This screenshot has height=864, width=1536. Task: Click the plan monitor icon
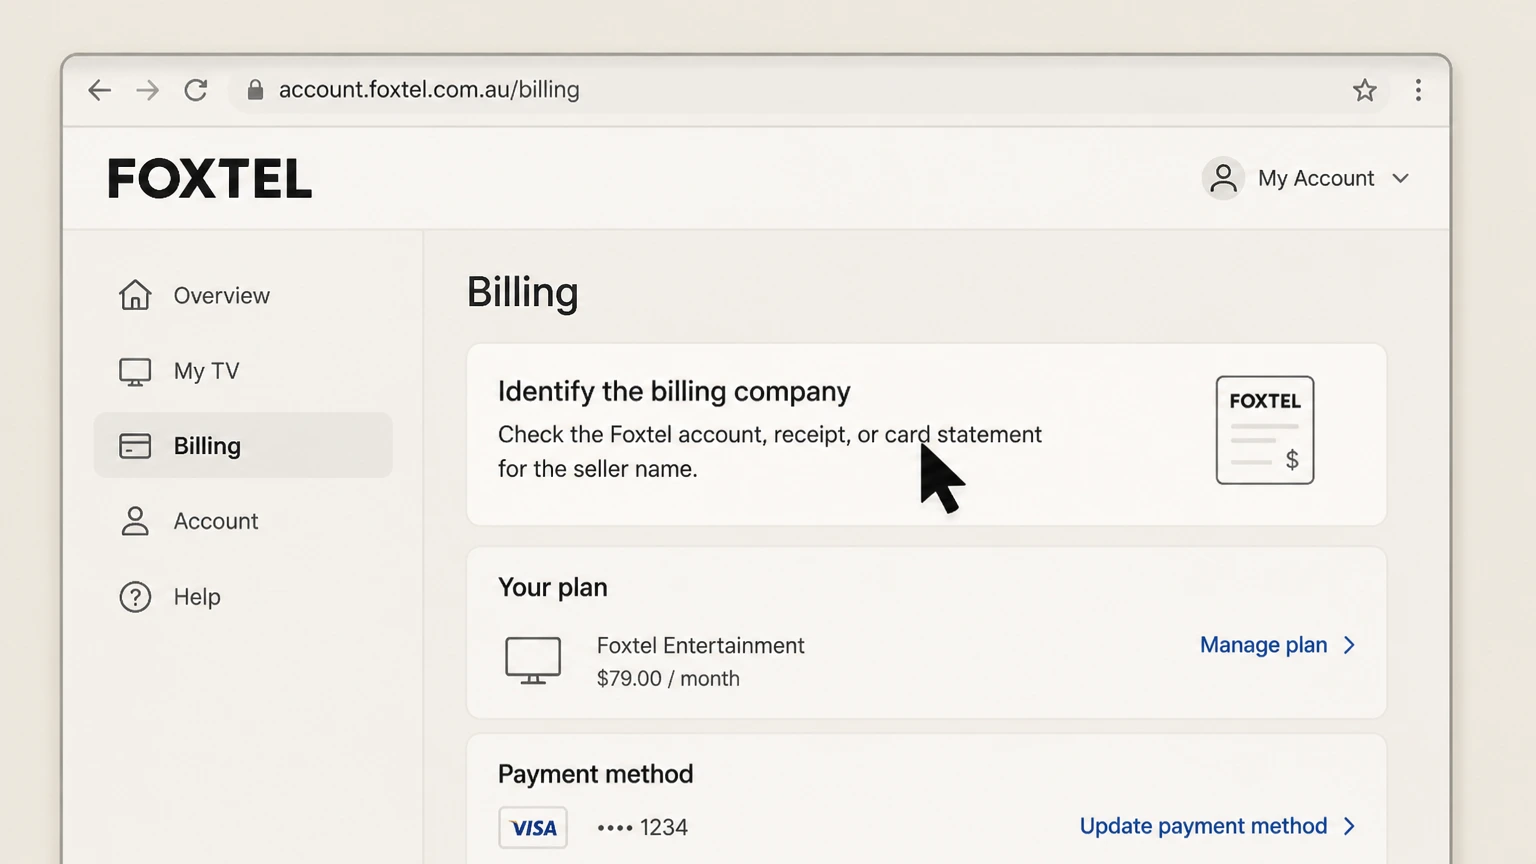(533, 660)
